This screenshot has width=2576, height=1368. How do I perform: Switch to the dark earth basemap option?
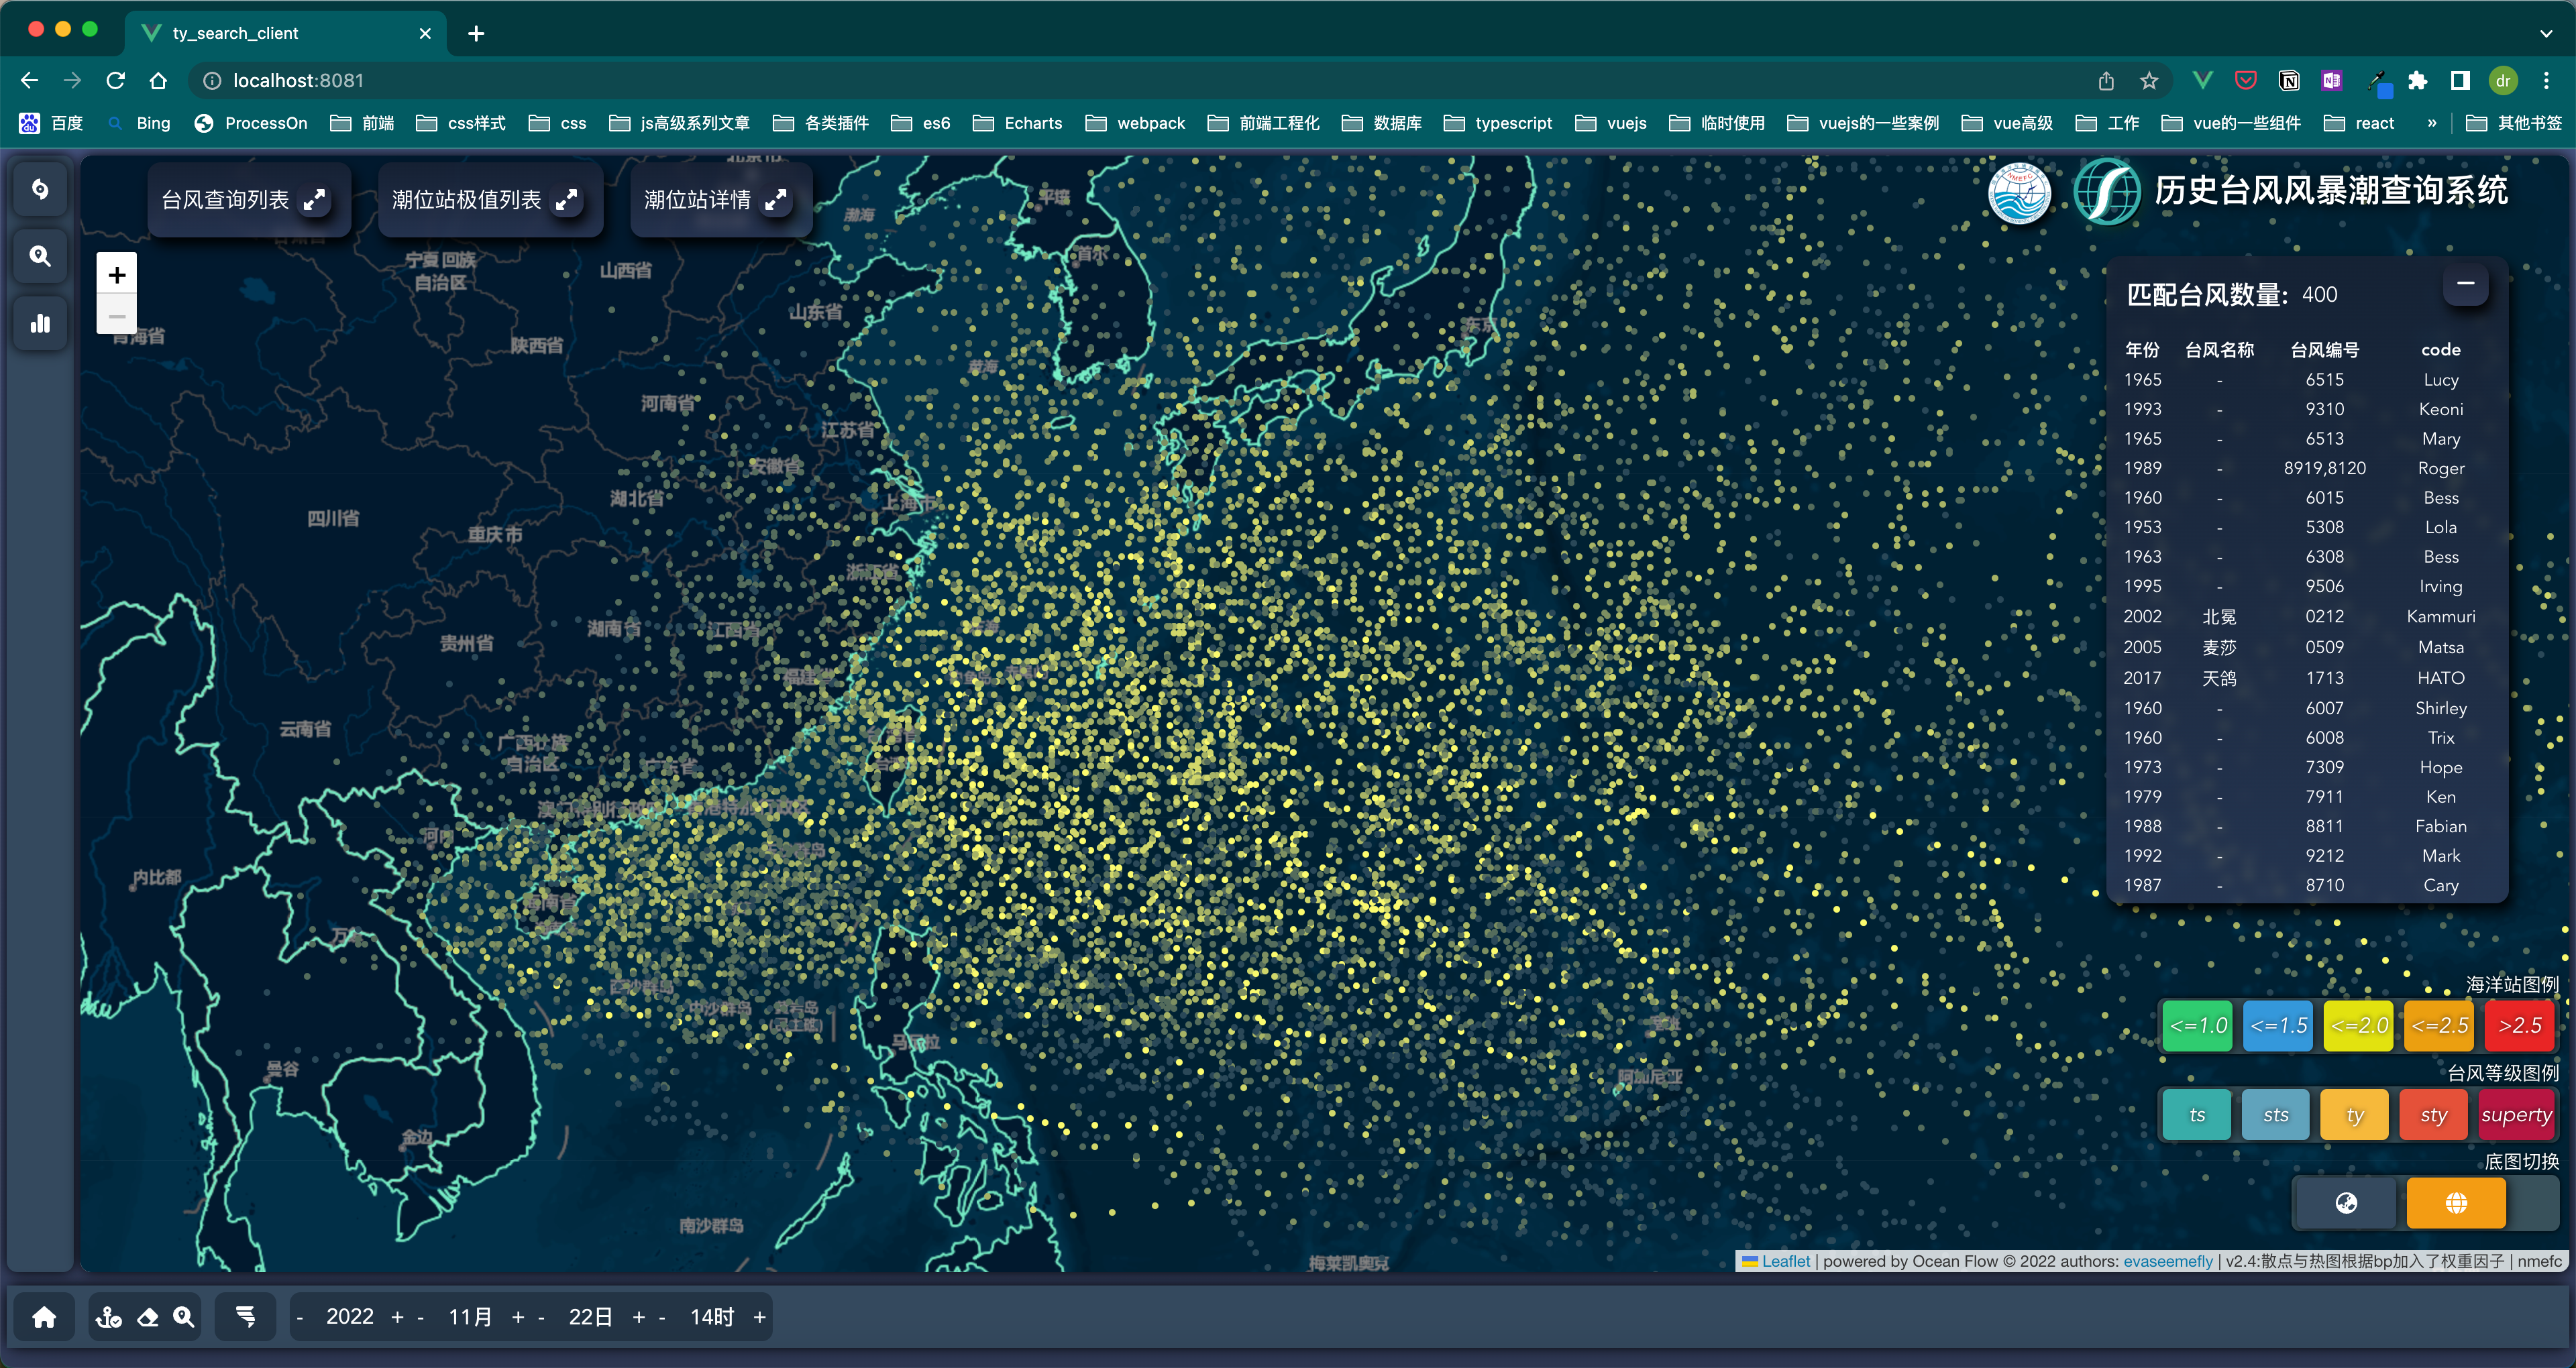tap(2345, 1203)
